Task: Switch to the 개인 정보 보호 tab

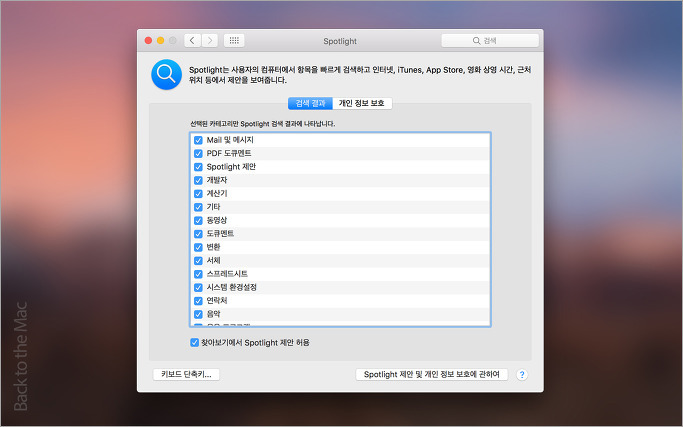Action: [x=362, y=103]
